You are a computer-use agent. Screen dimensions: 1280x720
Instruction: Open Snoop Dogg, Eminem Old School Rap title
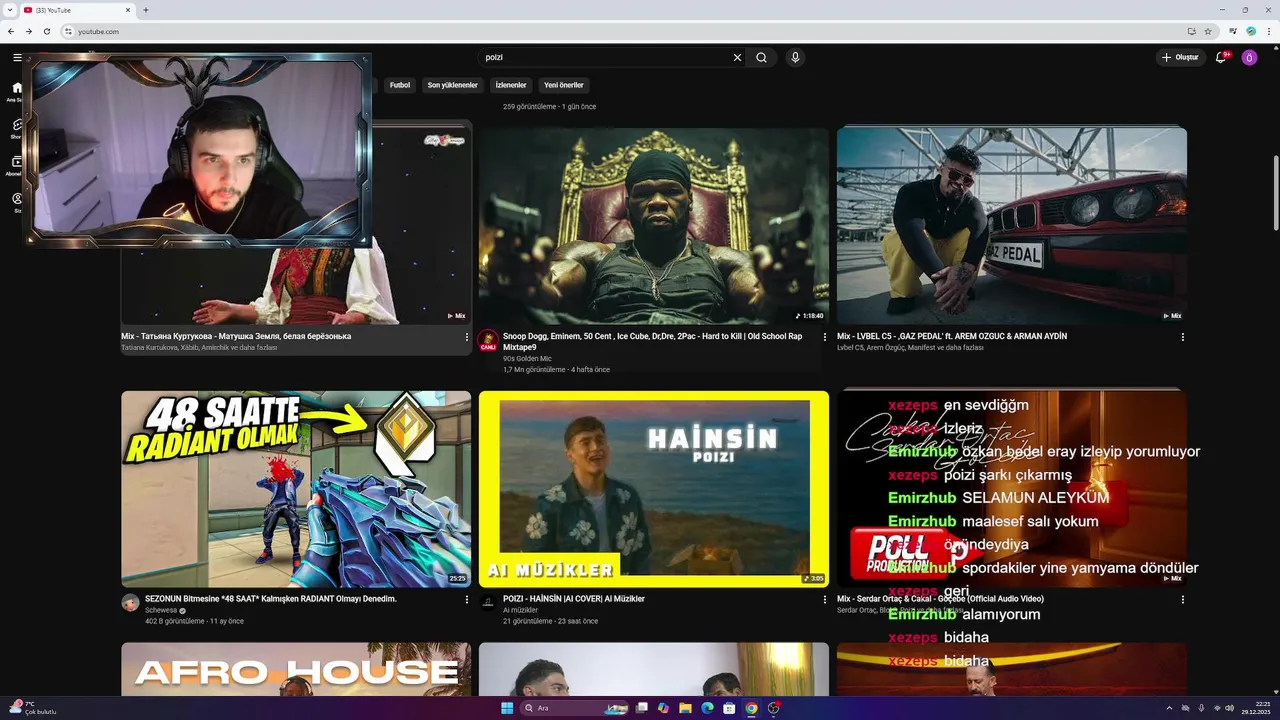pyautogui.click(x=652, y=342)
